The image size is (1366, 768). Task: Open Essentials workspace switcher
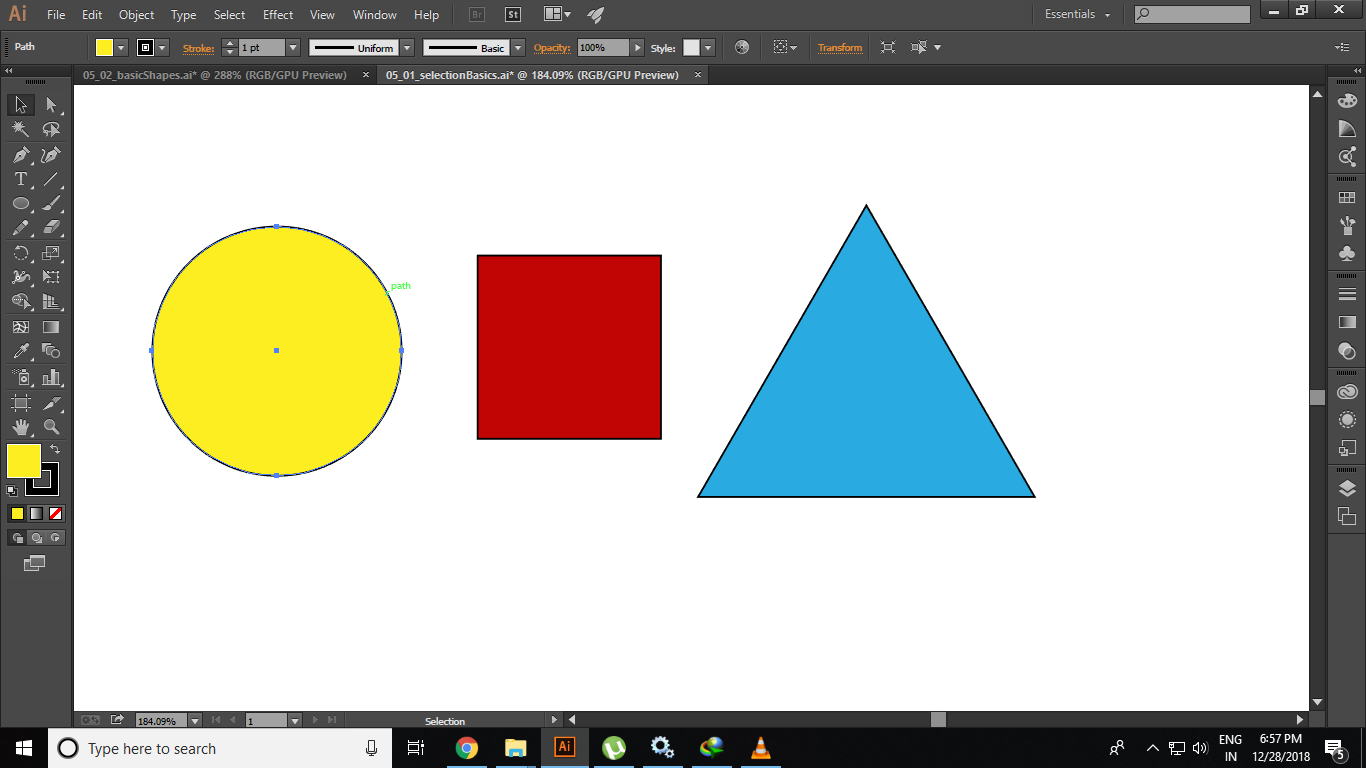(1077, 14)
